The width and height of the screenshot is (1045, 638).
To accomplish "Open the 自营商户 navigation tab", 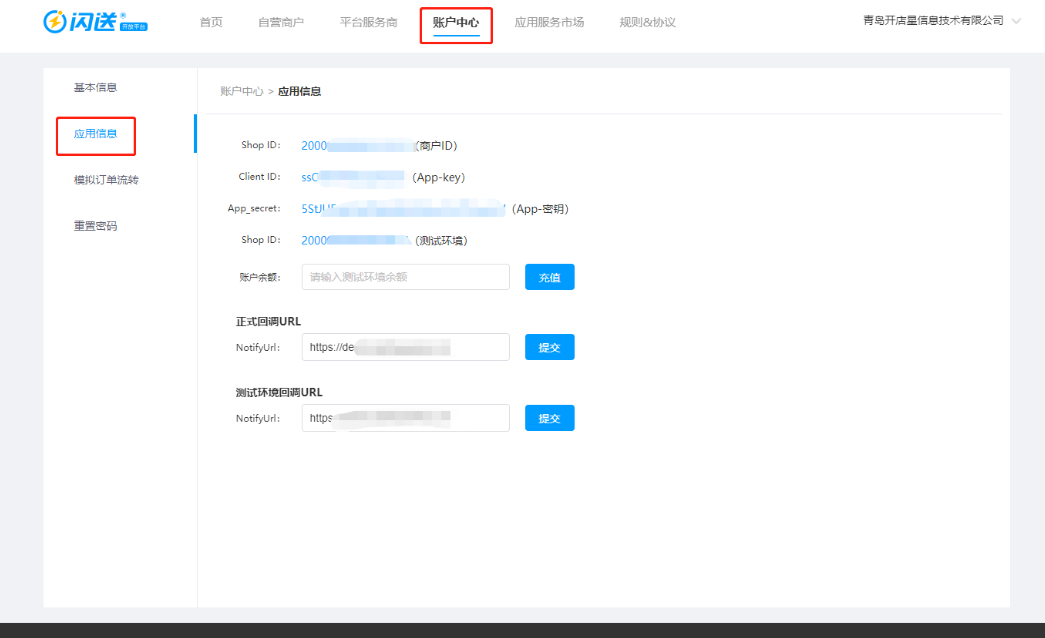I will 281,22.
